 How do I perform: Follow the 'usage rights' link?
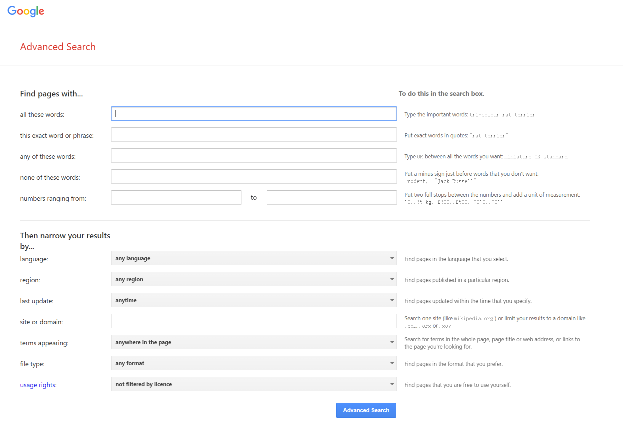click(x=38, y=385)
